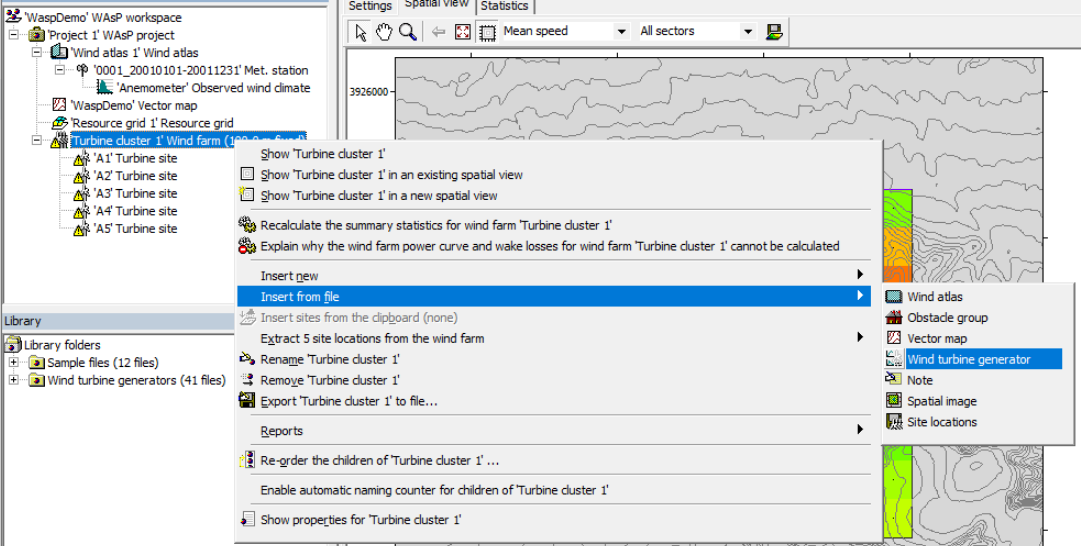Choose Wind turbine generator in submenu
Viewport: 1081px width, 546px height.
click(x=968, y=359)
